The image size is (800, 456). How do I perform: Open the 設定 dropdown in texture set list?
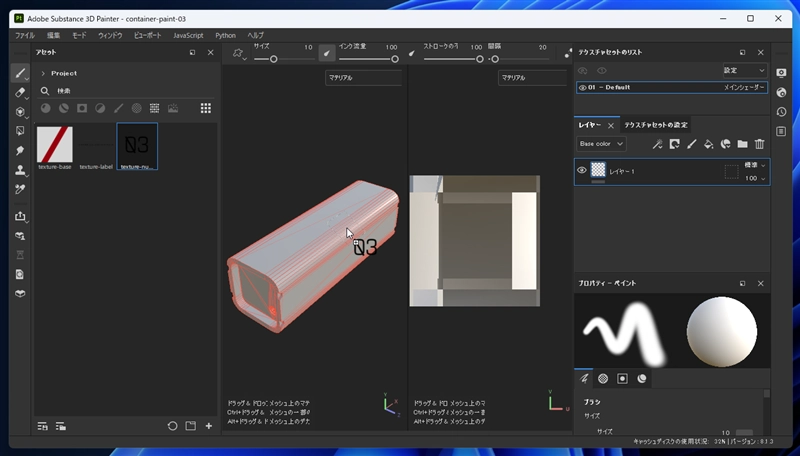tap(744, 70)
